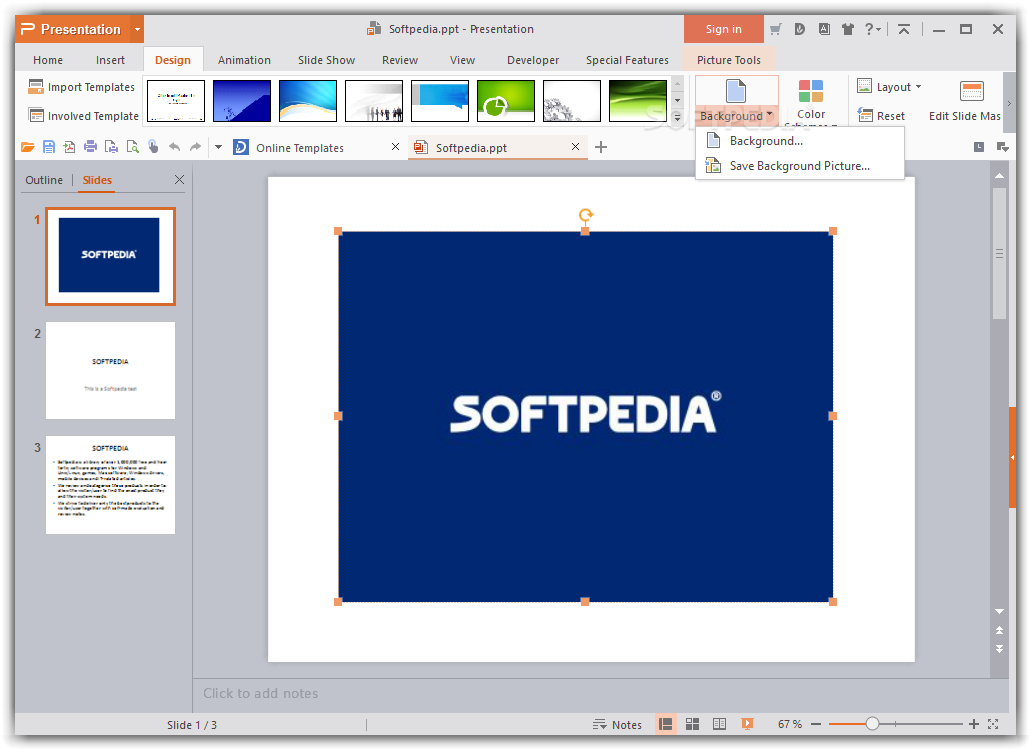Click the next slide double arrow in scrollbar
This screenshot has height=750, width=1031.
999,649
